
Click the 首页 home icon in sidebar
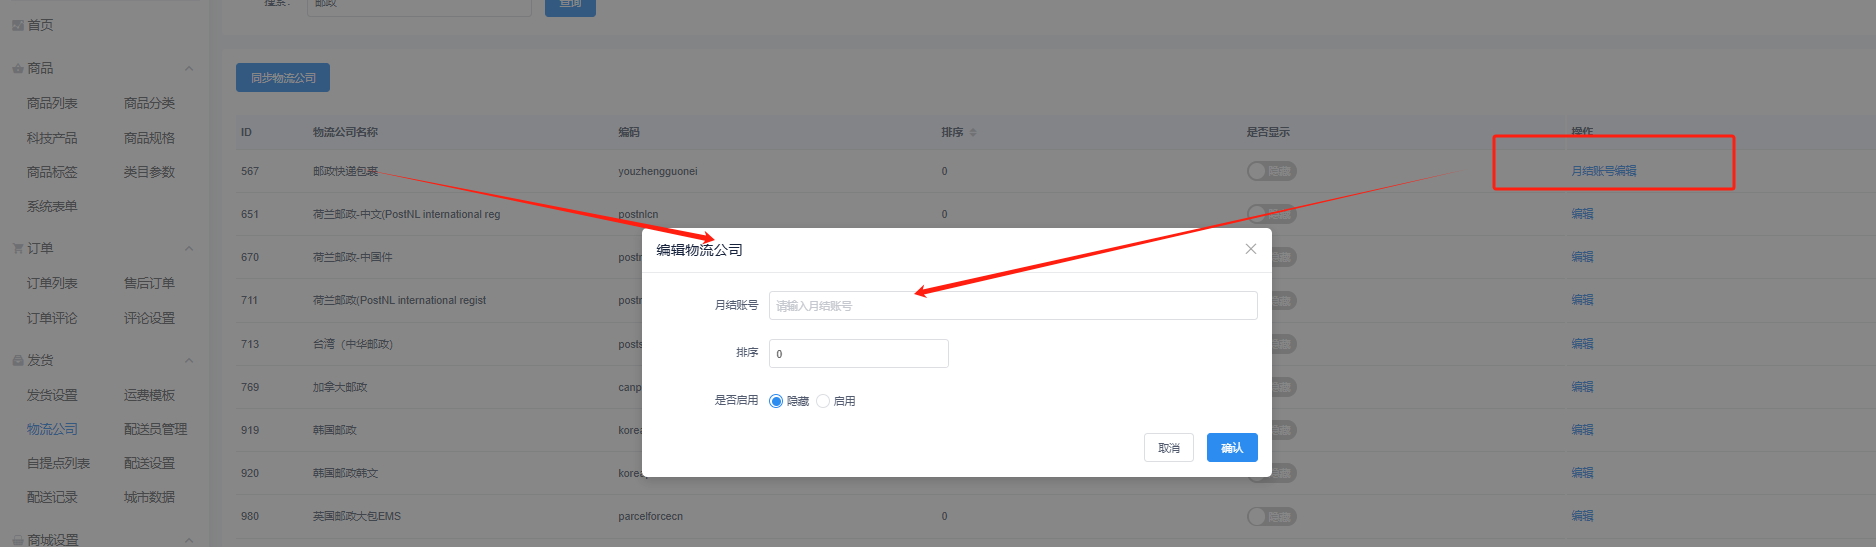click(x=18, y=25)
